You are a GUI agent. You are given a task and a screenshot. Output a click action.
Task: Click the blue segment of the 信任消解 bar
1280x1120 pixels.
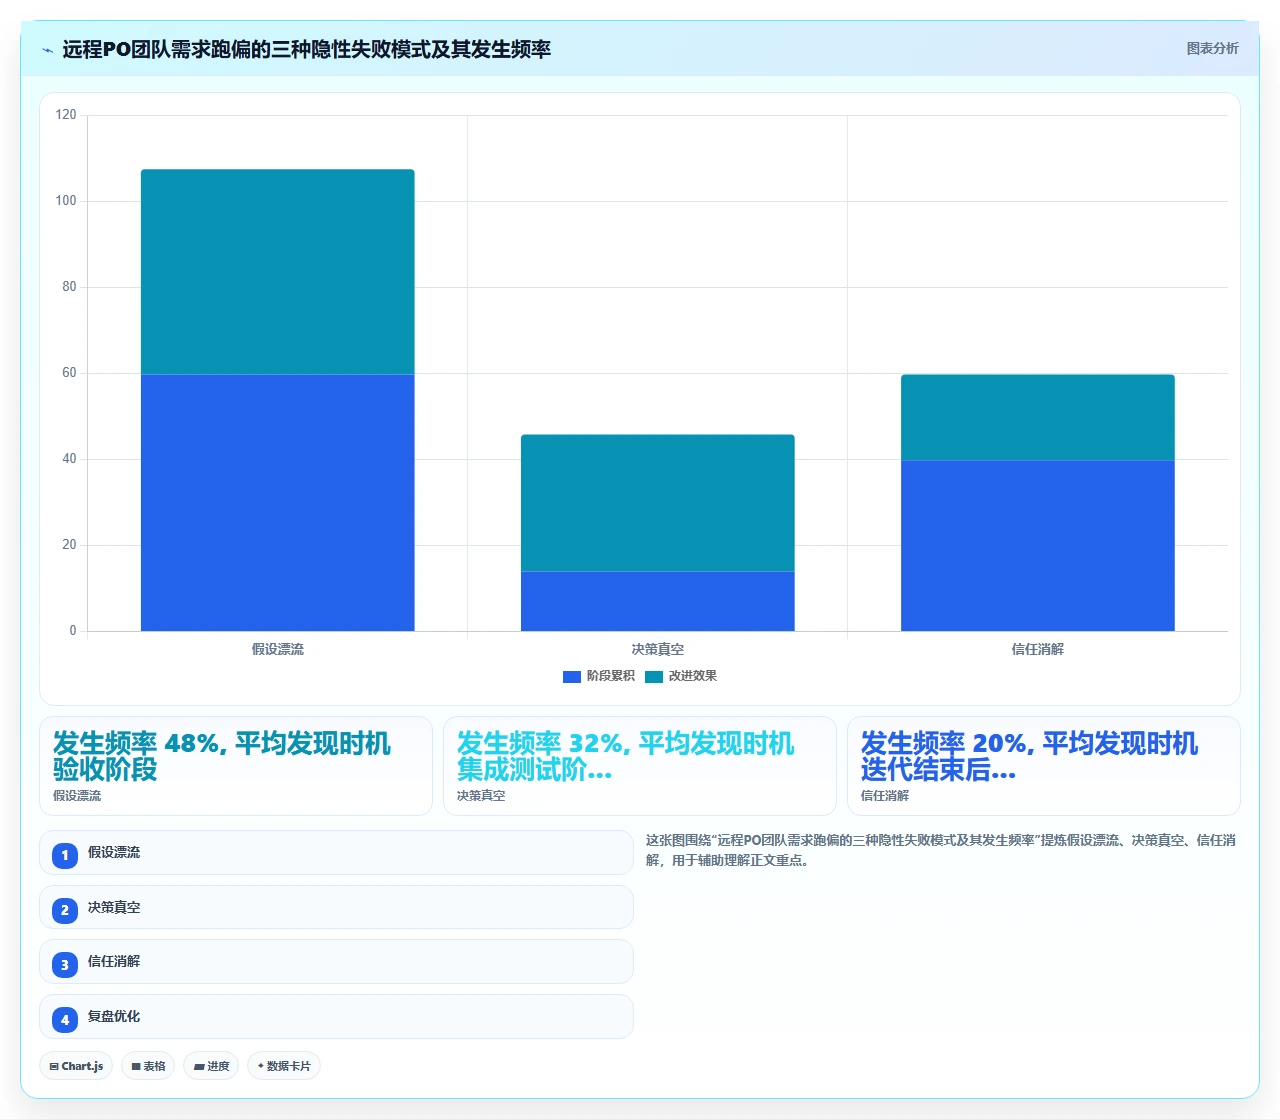pyautogui.click(x=1038, y=545)
